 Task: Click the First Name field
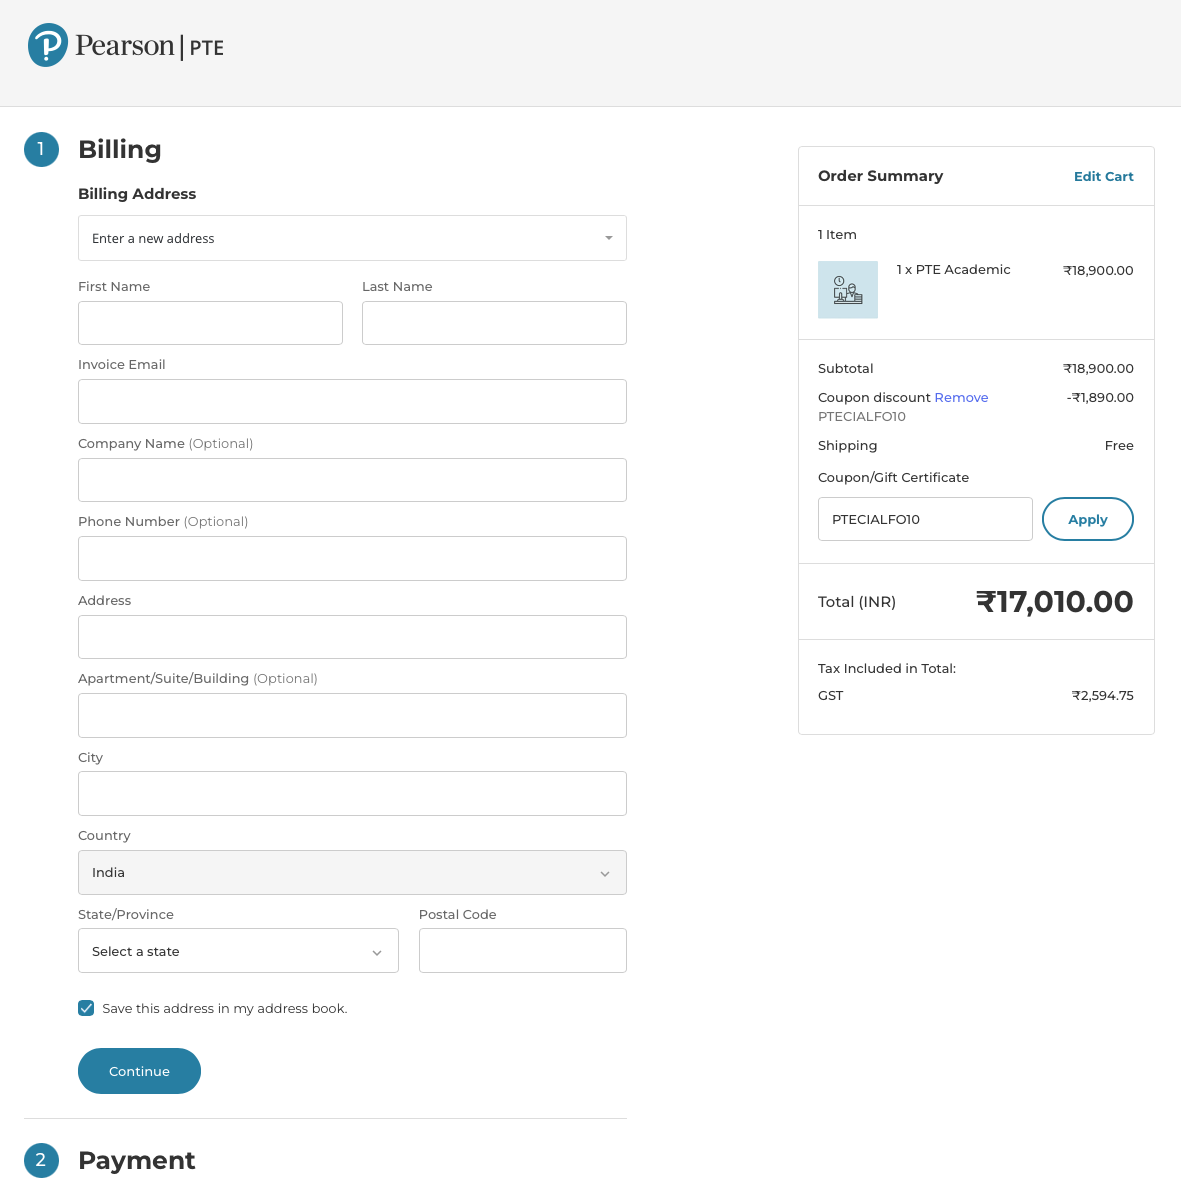[211, 323]
